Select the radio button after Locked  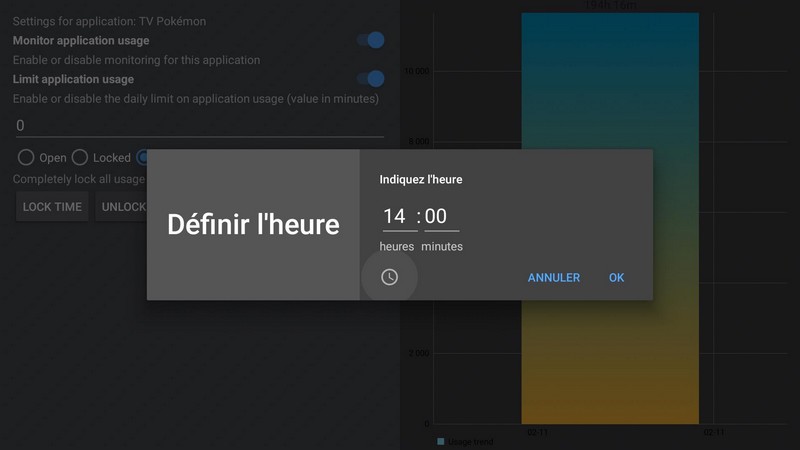(x=143, y=158)
